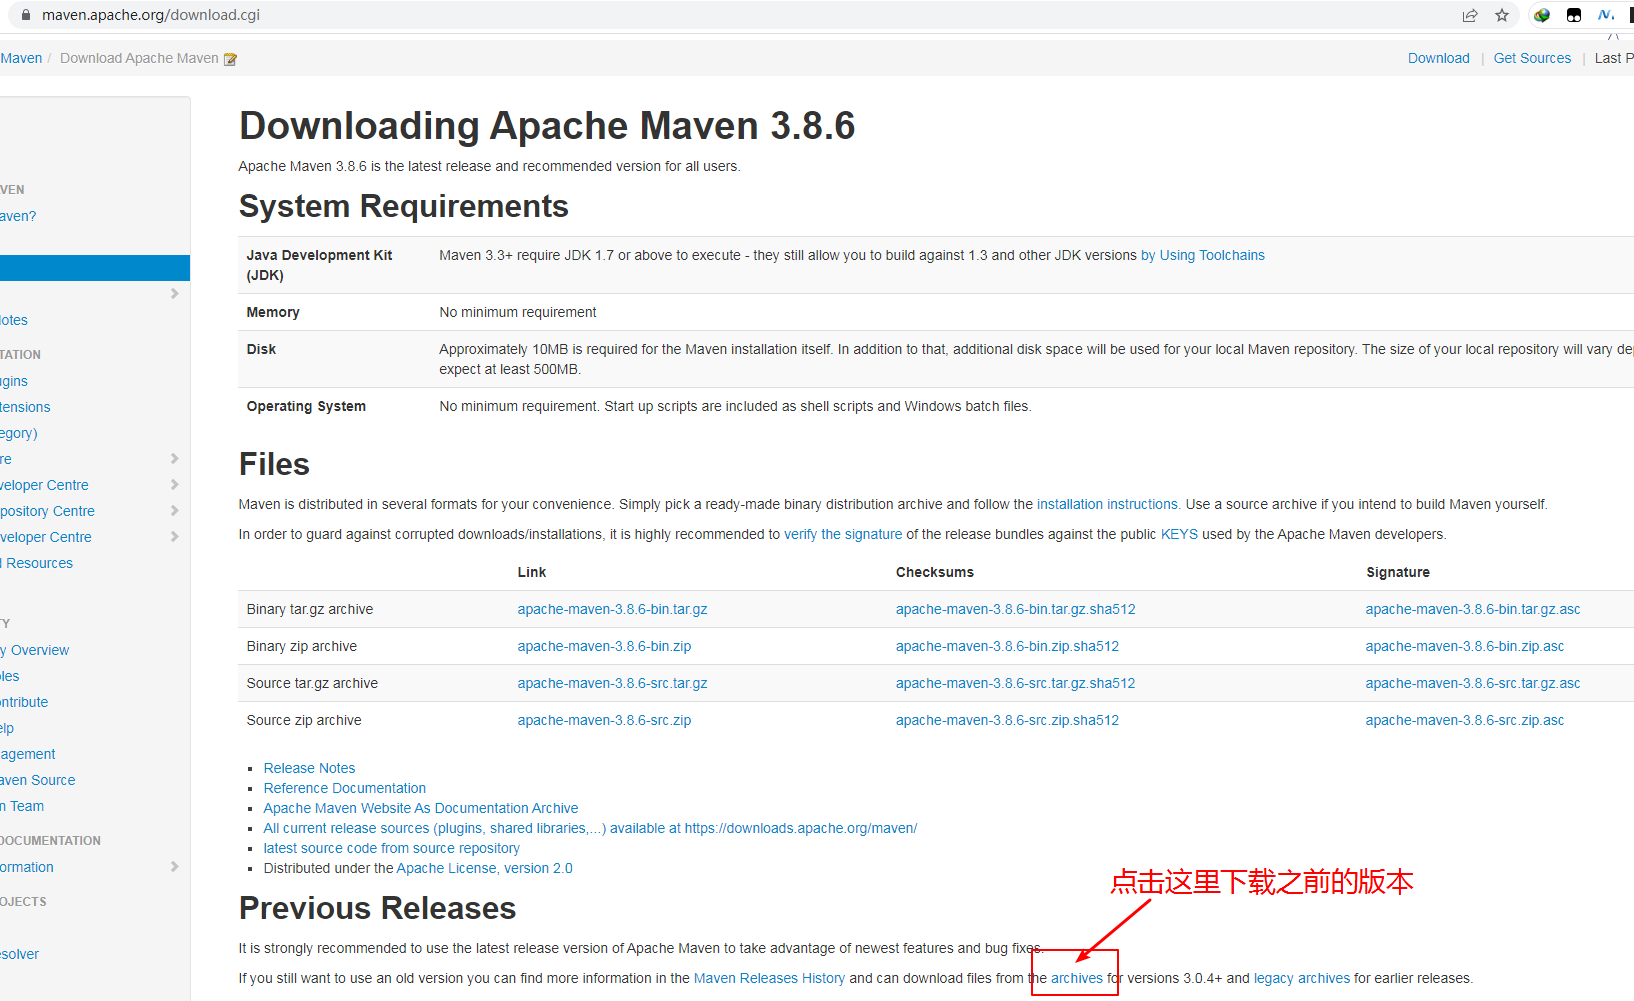Open the Apache License, version 2.0 link
This screenshot has height=1001, width=1634.
click(484, 868)
